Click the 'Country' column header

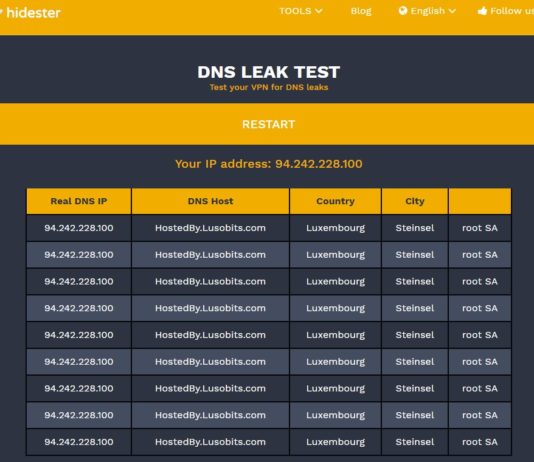[335, 201]
